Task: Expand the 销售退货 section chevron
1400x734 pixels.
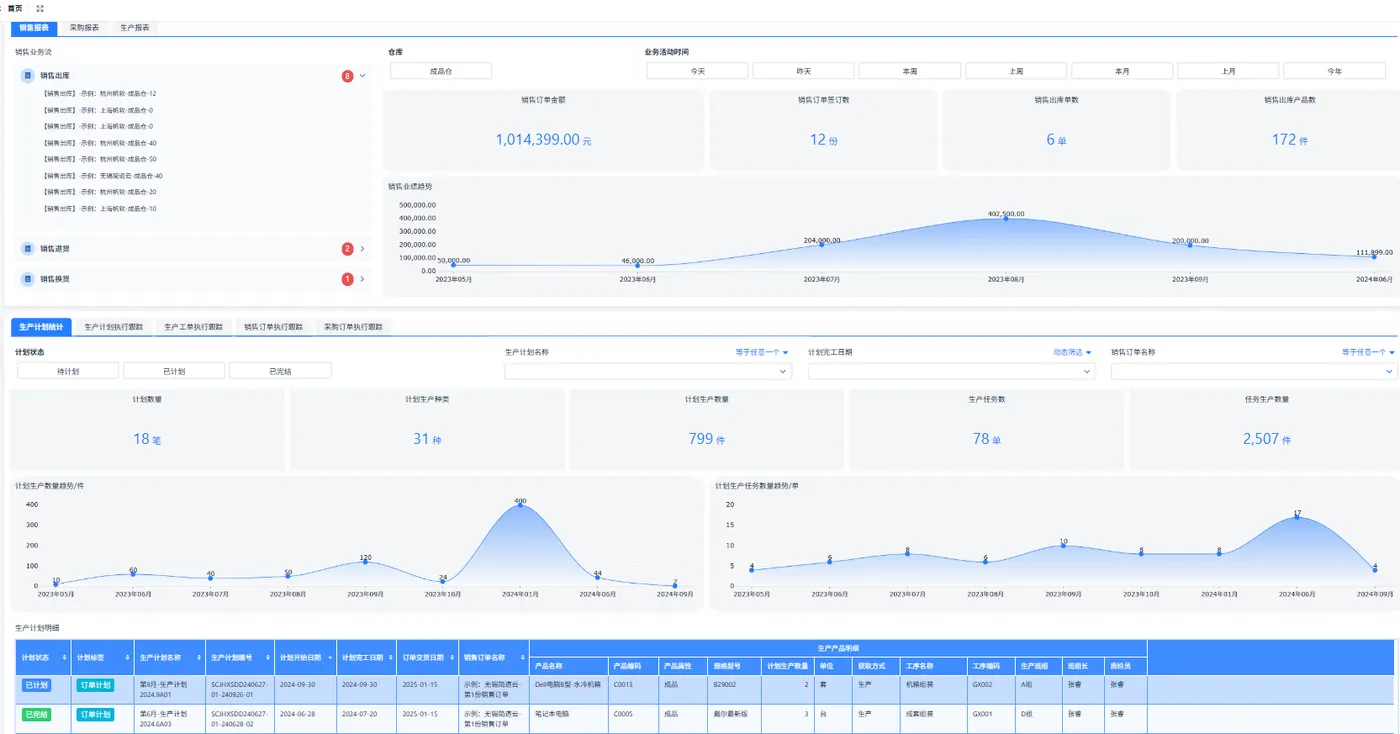Action: [362, 249]
